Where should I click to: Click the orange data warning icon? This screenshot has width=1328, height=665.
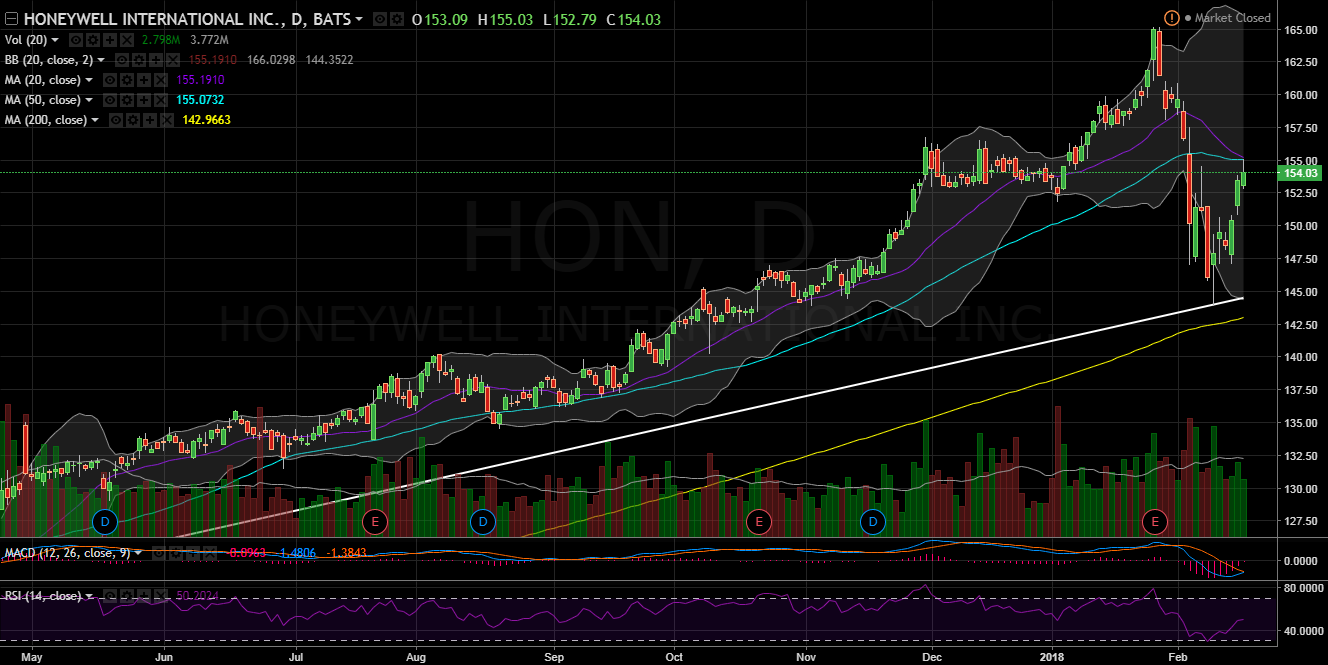1171,18
